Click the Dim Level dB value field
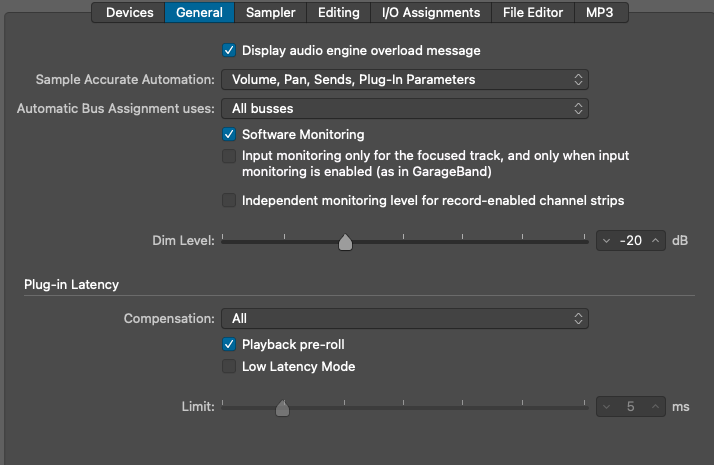Screen dimensions: 714x465 click(x=630, y=241)
